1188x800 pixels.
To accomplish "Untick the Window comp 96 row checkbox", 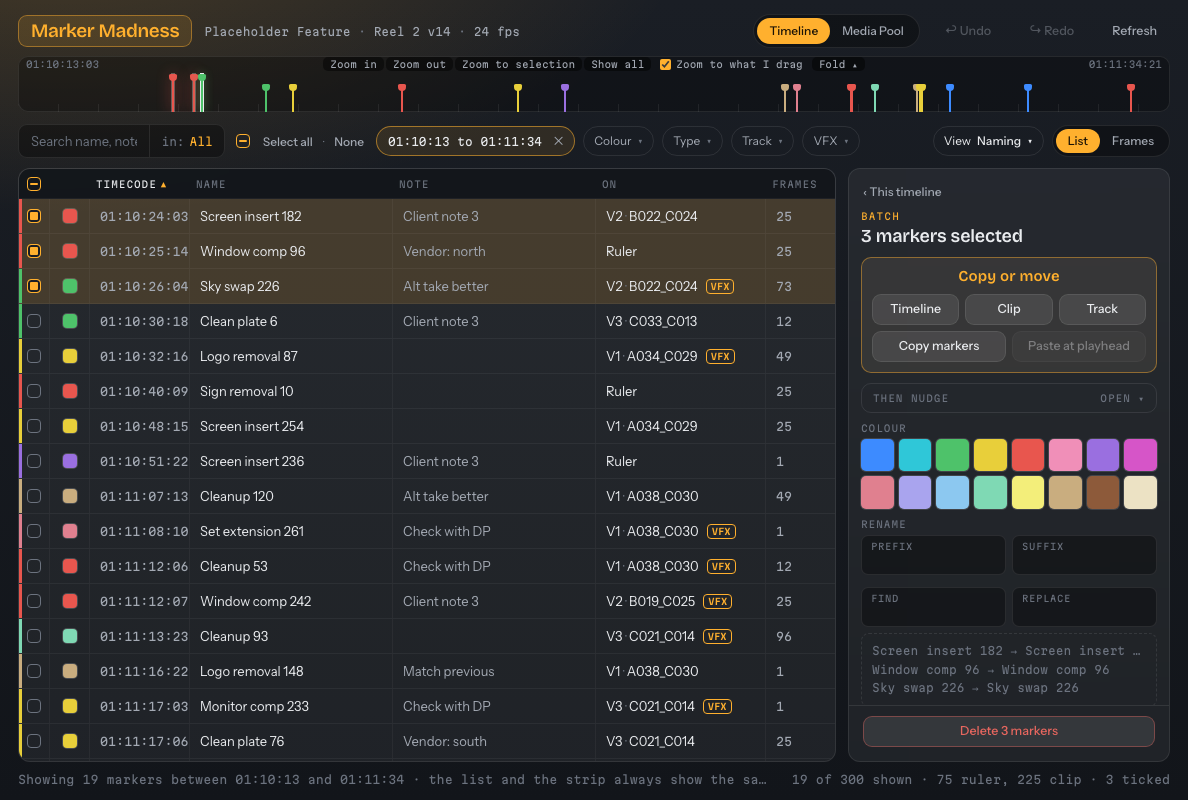I will tap(34, 251).
